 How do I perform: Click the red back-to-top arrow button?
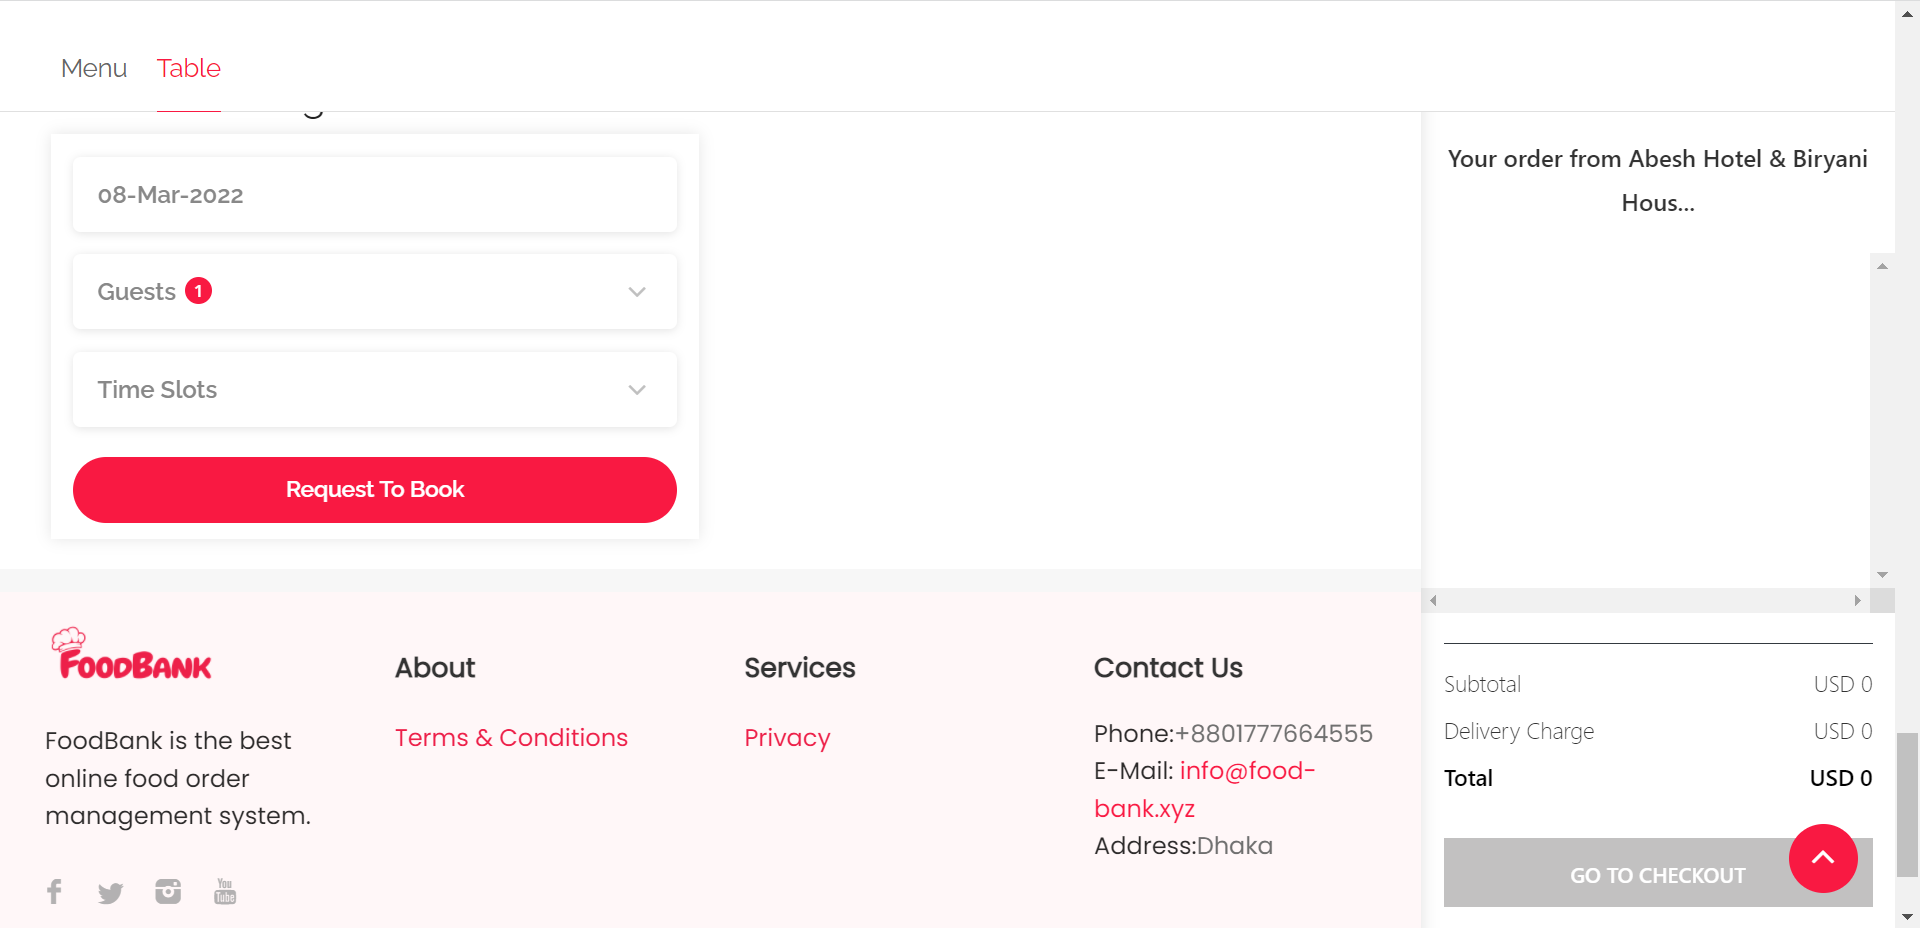1823,858
